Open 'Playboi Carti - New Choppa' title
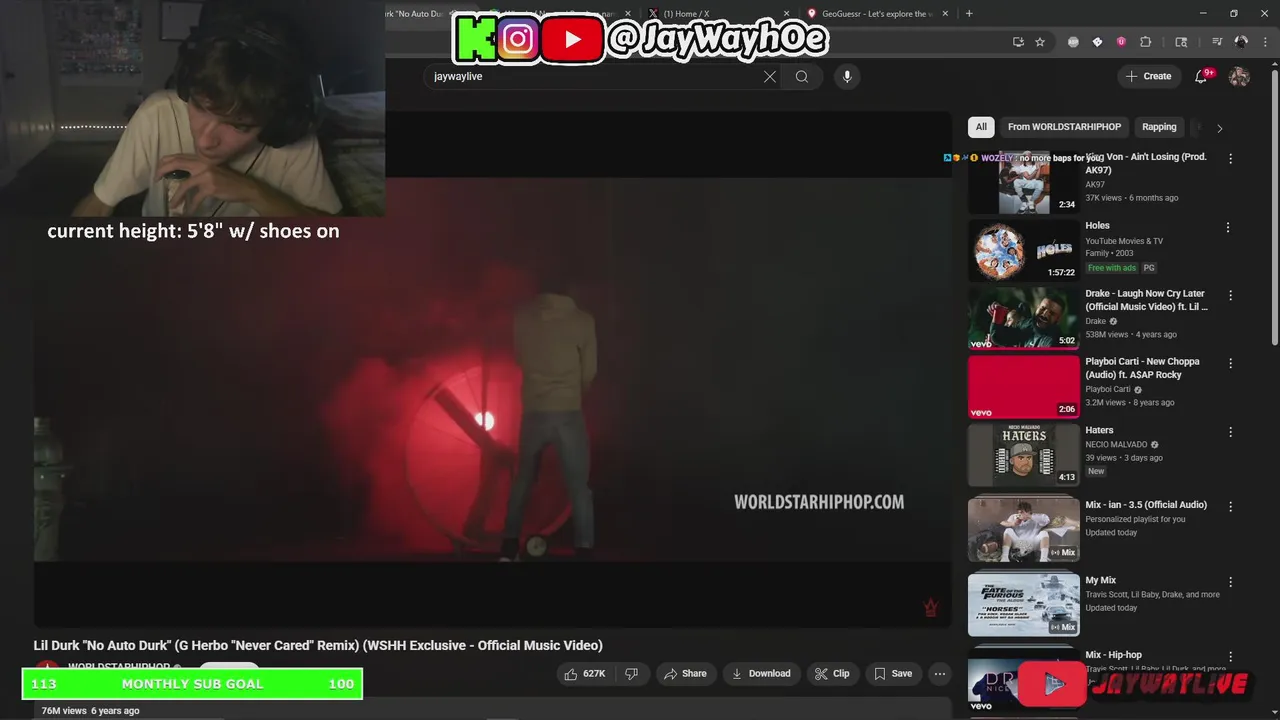1280x720 pixels. 1142,368
